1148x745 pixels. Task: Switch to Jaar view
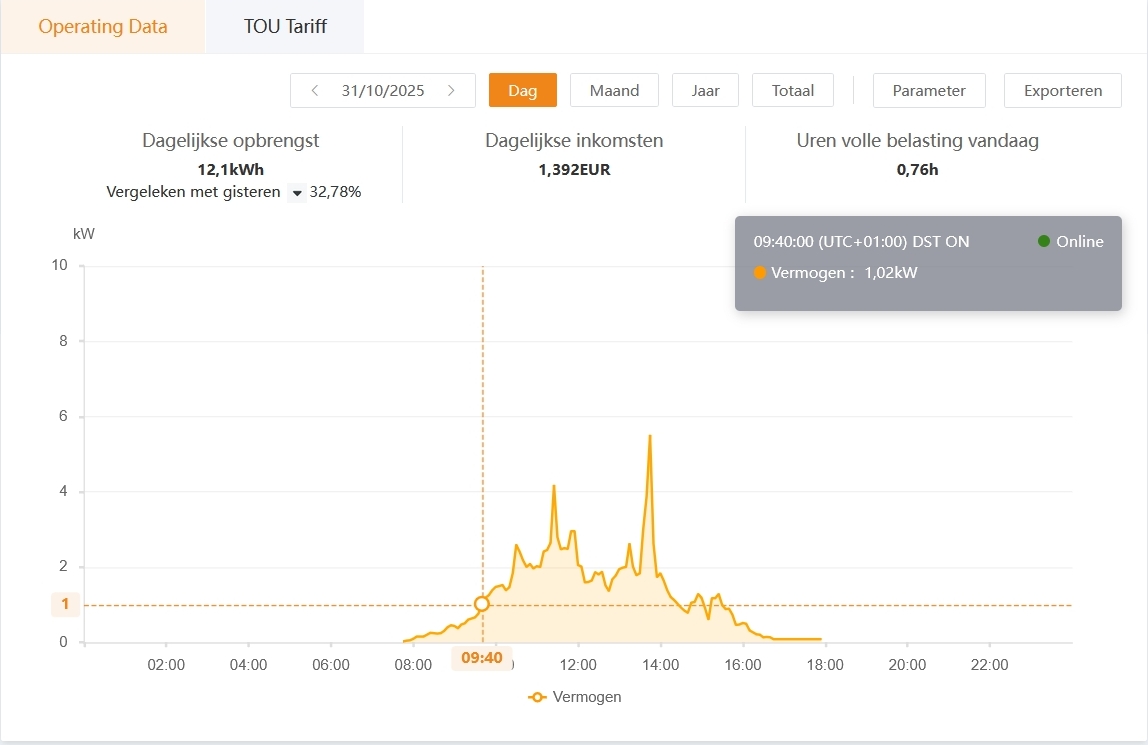(705, 91)
